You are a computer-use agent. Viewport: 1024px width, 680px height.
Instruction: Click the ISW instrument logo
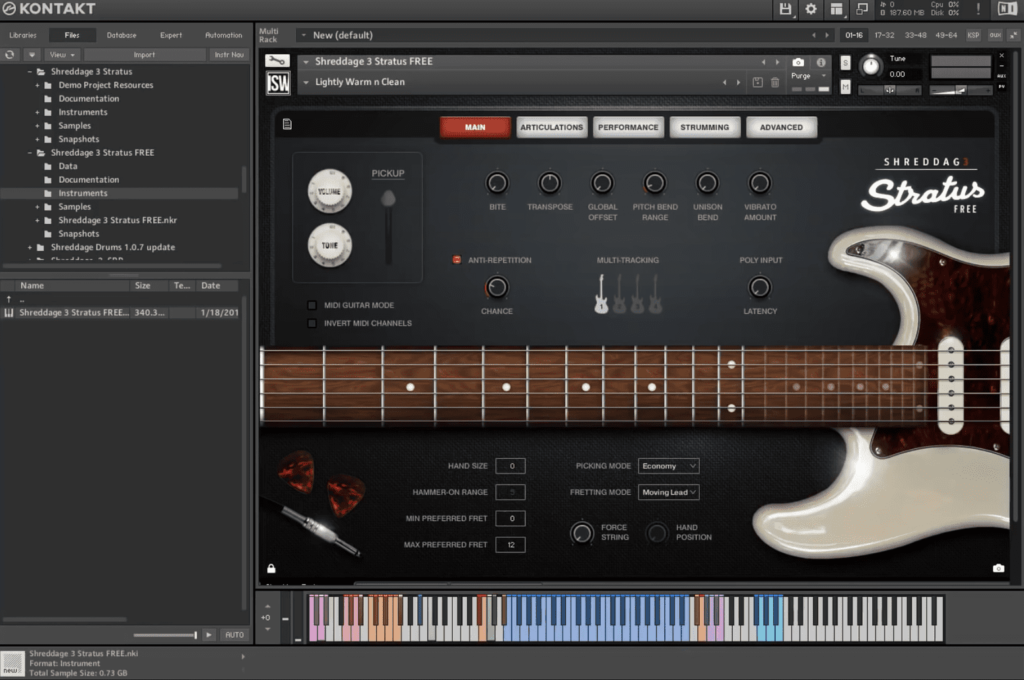tap(278, 83)
